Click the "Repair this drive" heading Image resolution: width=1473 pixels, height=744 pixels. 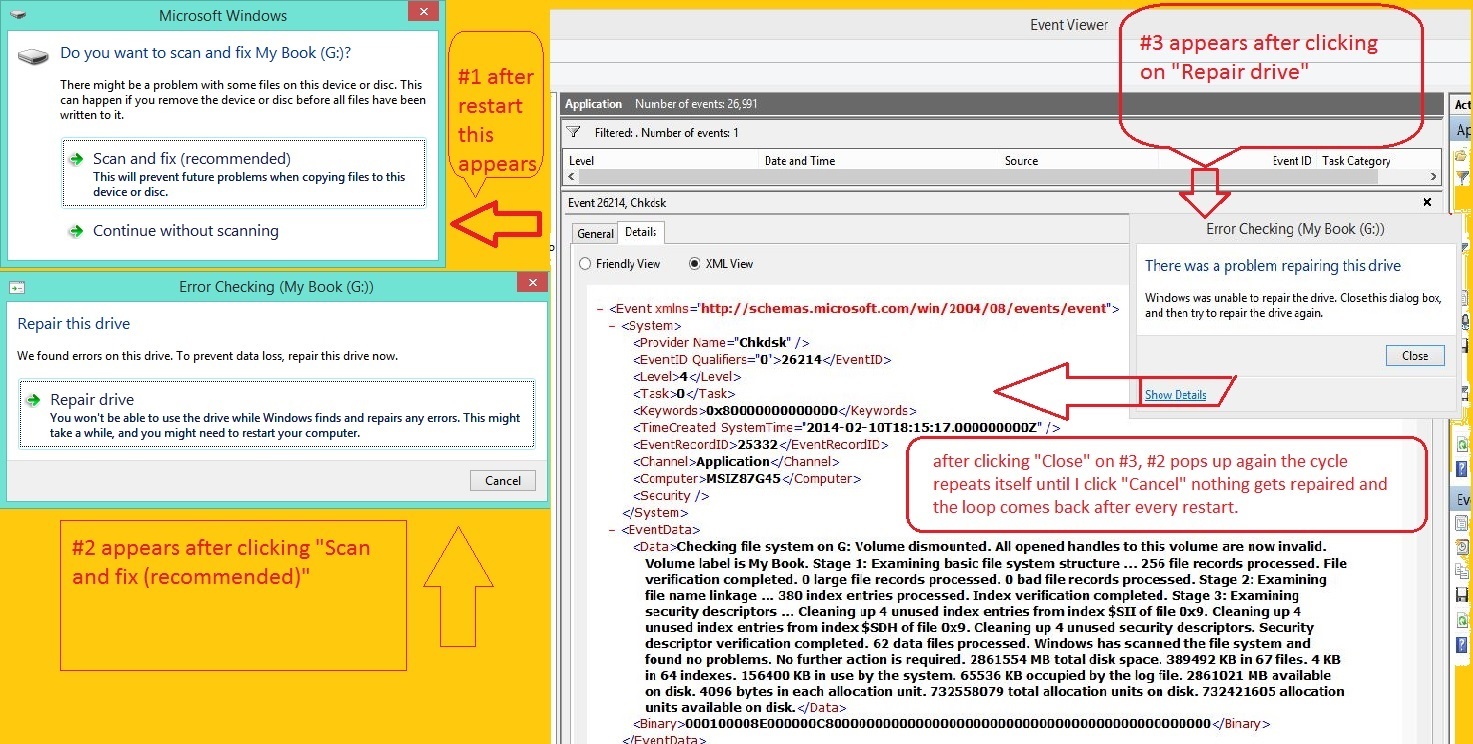74,324
